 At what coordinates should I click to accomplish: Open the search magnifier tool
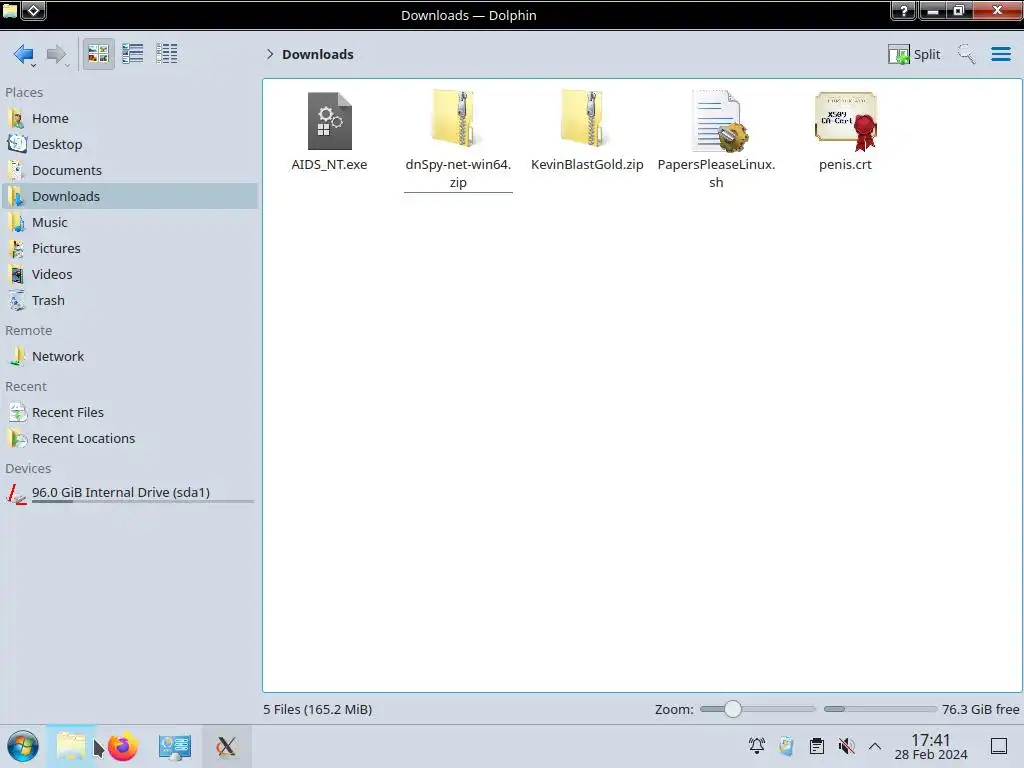coord(966,54)
